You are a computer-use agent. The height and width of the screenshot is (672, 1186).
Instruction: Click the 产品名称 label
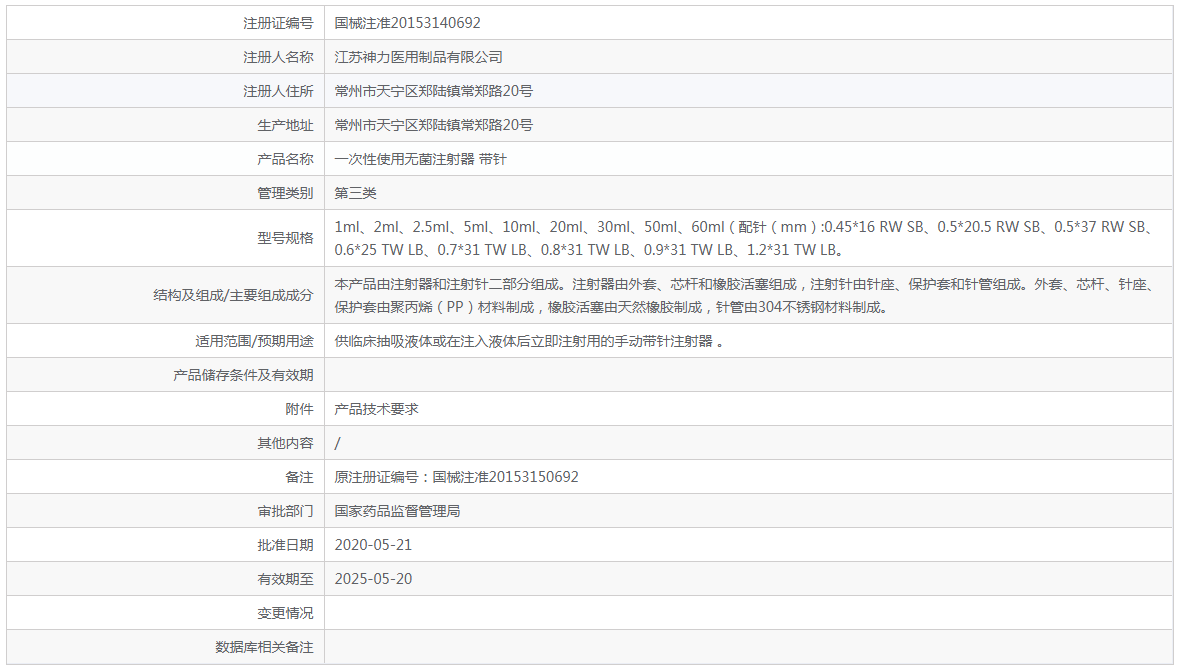point(285,160)
